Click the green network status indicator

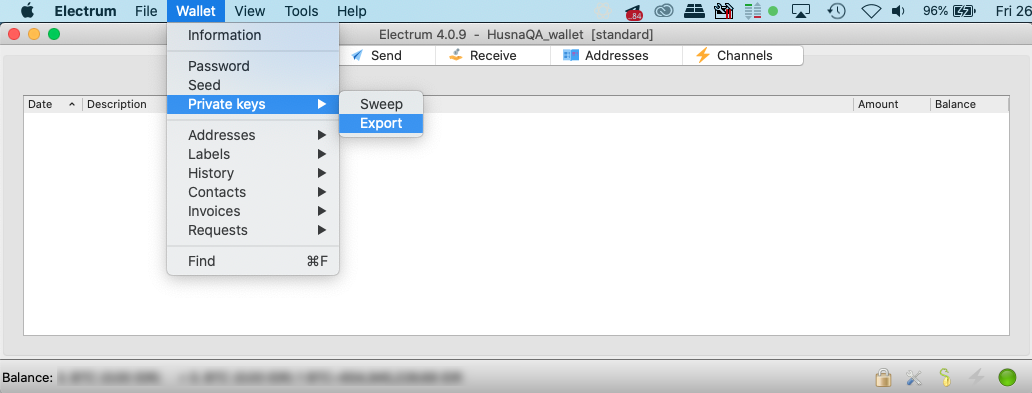[x=1007, y=377]
